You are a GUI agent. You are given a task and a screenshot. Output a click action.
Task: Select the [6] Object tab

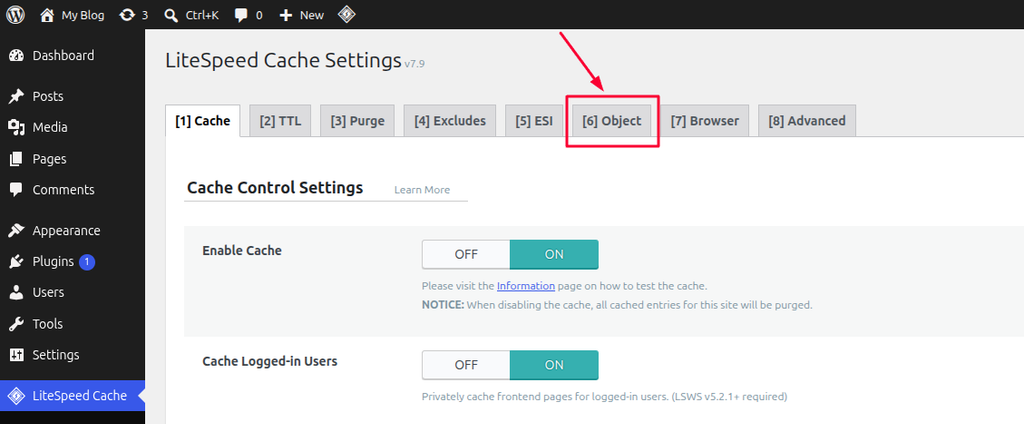coord(612,121)
